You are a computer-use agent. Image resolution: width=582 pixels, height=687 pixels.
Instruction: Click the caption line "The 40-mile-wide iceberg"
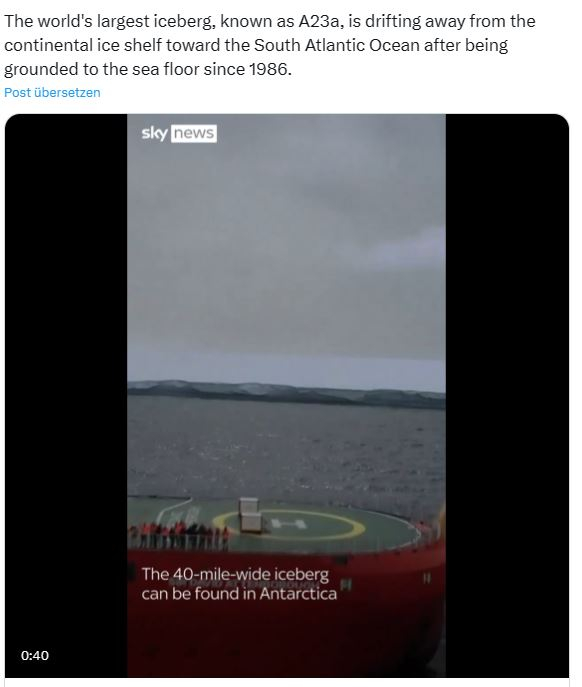[x=235, y=574]
